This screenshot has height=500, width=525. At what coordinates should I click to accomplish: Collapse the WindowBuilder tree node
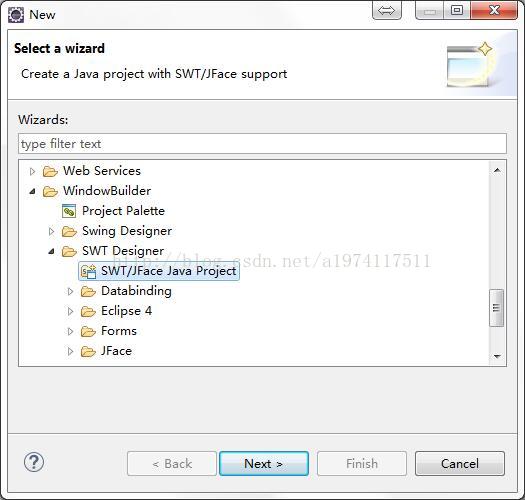click(32, 192)
